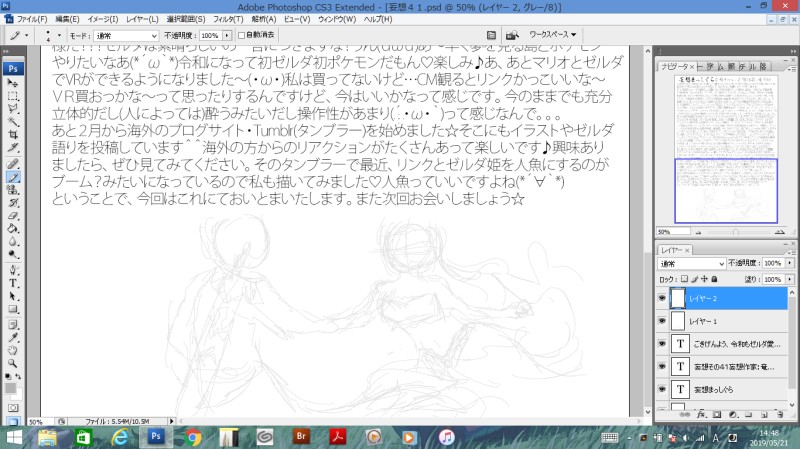Select the Notes tool
Image resolution: width=800 pixels, height=449 pixels.
point(13,325)
